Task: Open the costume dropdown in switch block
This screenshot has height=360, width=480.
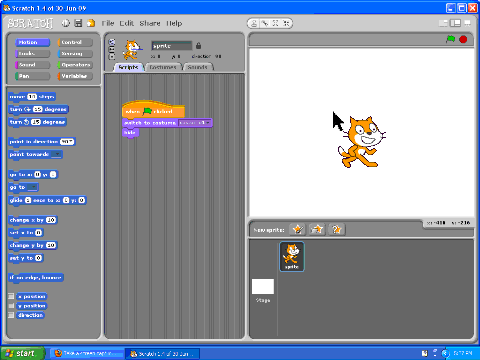Action: click(x=194, y=123)
